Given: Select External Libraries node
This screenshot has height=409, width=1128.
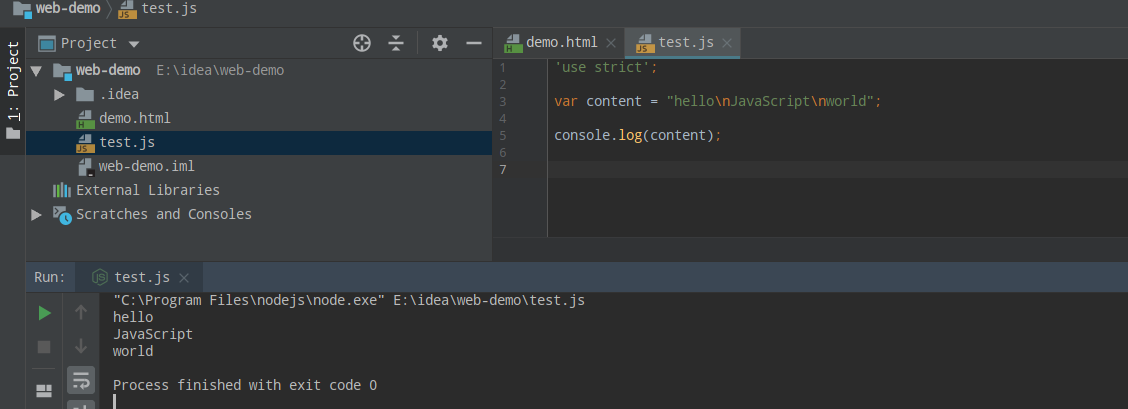Looking at the screenshot, I should 147,190.
